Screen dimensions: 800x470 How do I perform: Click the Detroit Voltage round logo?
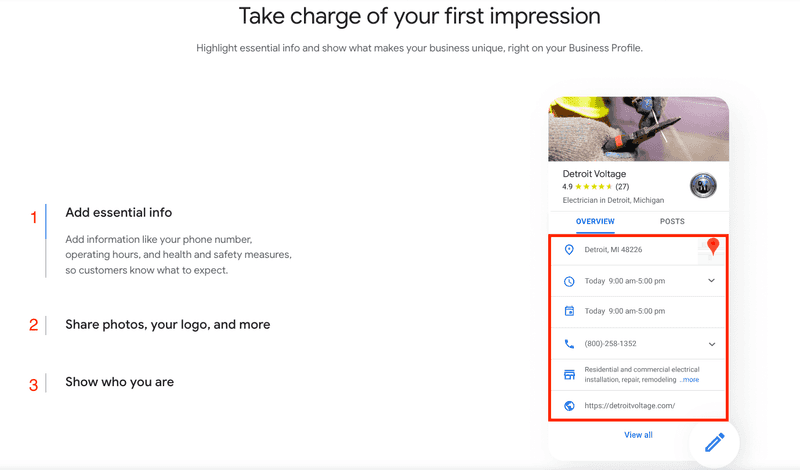pyautogui.click(x=703, y=185)
